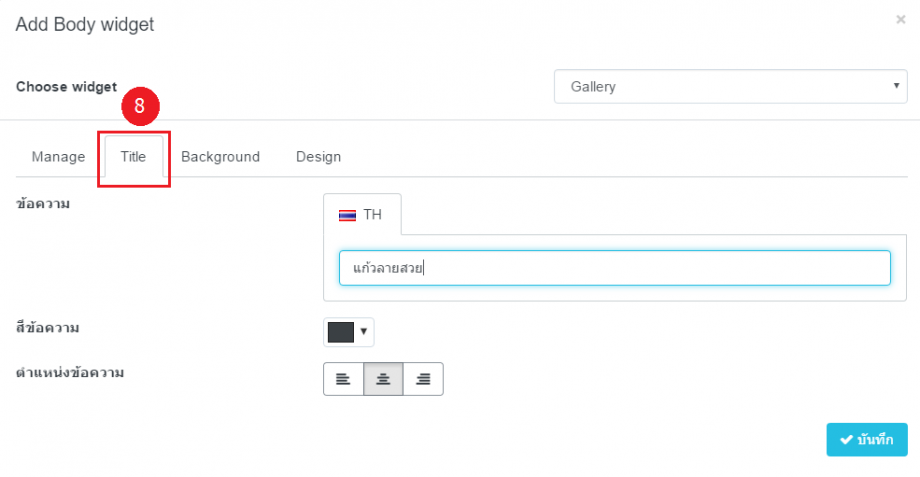Expand the text color picker caret
Screen dimensions: 920x477
(x=364, y=332)
